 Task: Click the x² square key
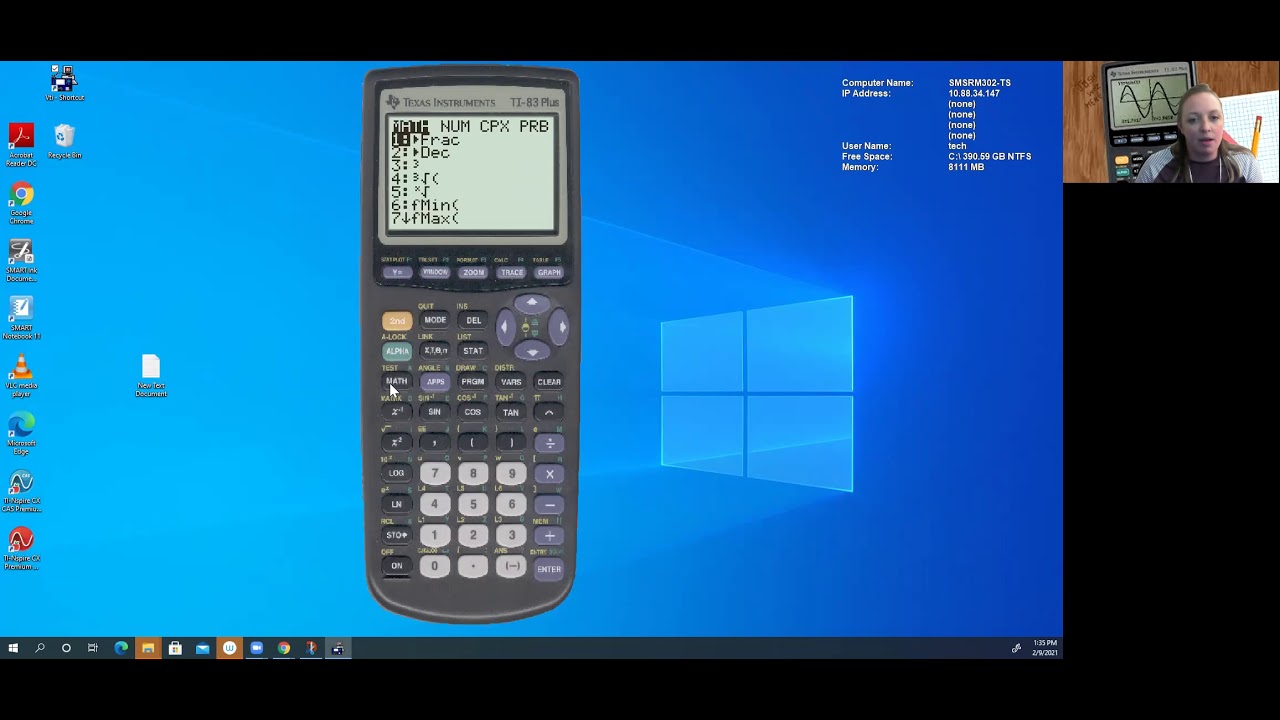pyautogui.click(x=397, y=442)
